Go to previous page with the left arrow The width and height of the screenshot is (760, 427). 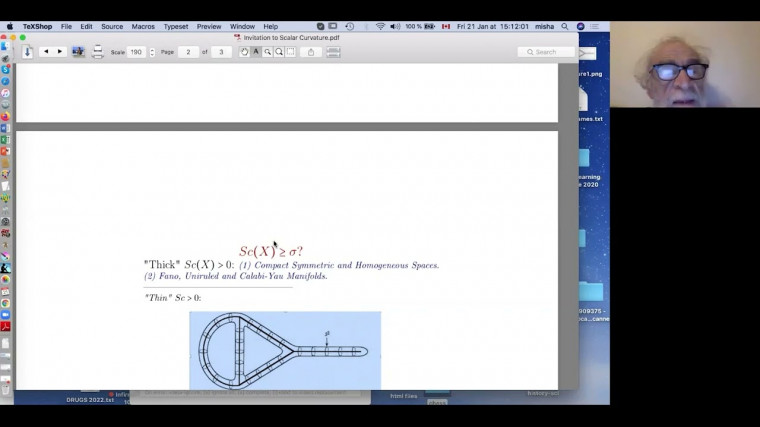click(46, 51)
